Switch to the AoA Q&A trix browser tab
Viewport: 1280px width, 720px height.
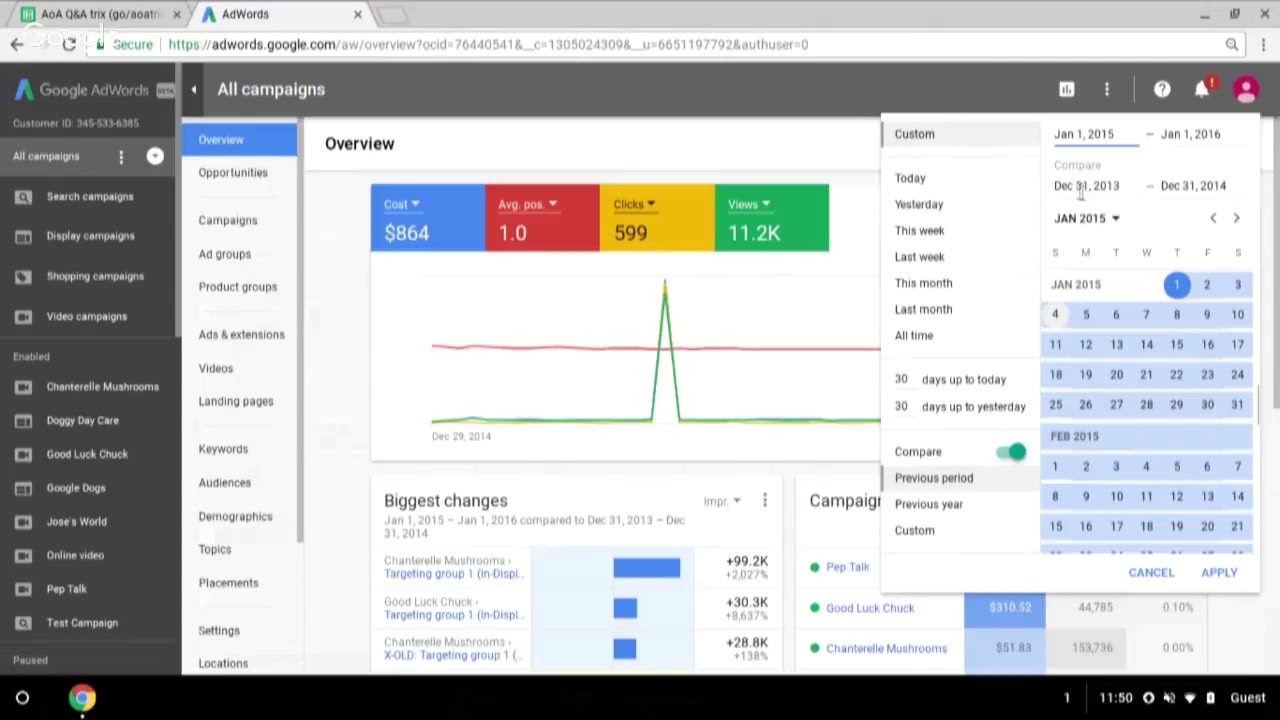tap(100, 15)
